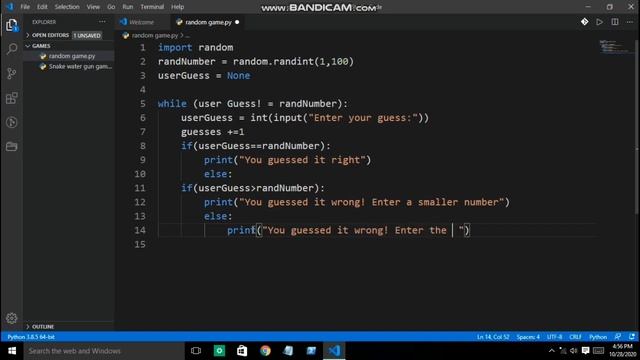Open the Manage gear settings icon
640x360 pixels.
click(11, 318)
